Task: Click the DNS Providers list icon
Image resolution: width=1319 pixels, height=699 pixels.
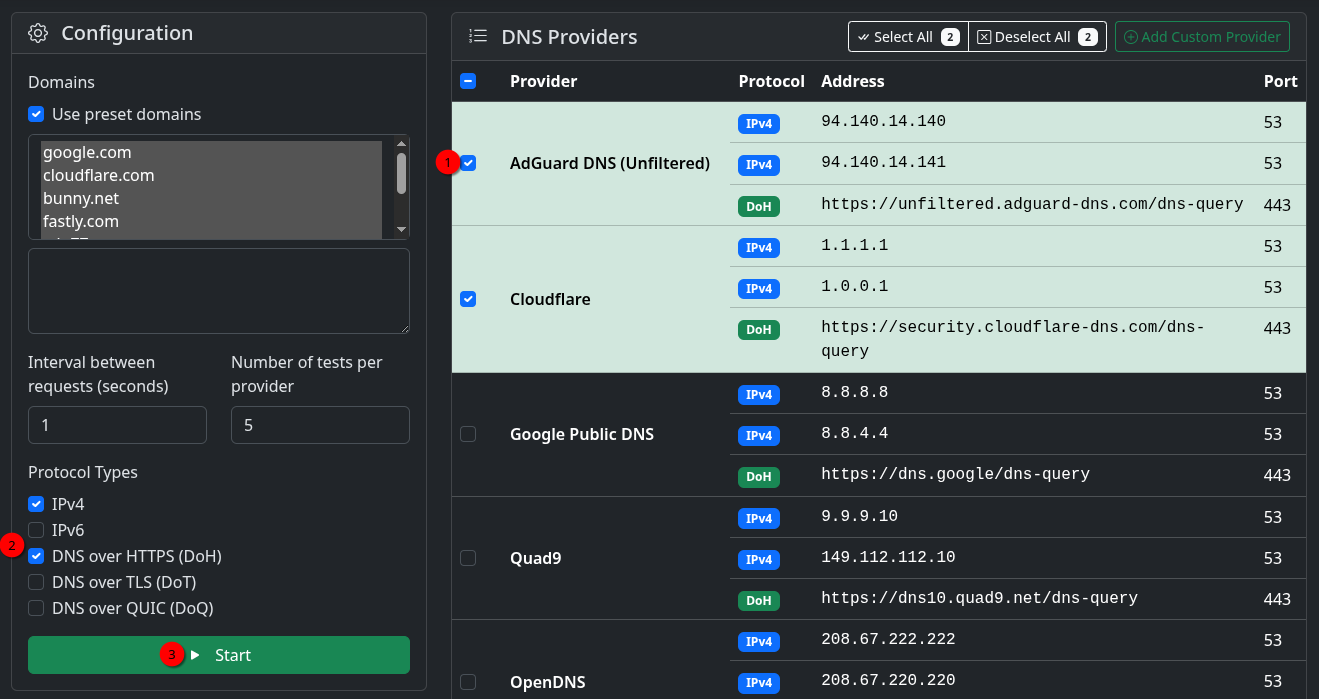Action: [x=478, y=36]
